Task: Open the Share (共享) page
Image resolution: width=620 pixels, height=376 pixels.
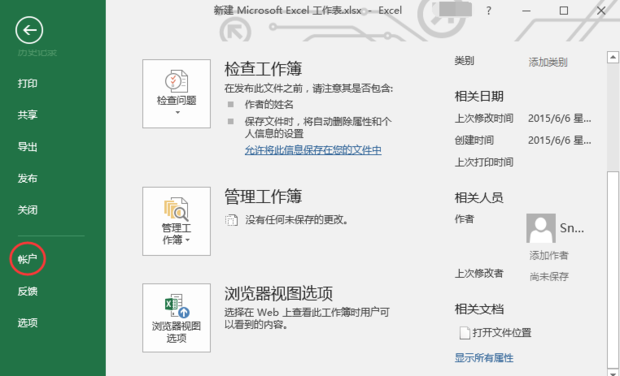Action: click(28, 115)
